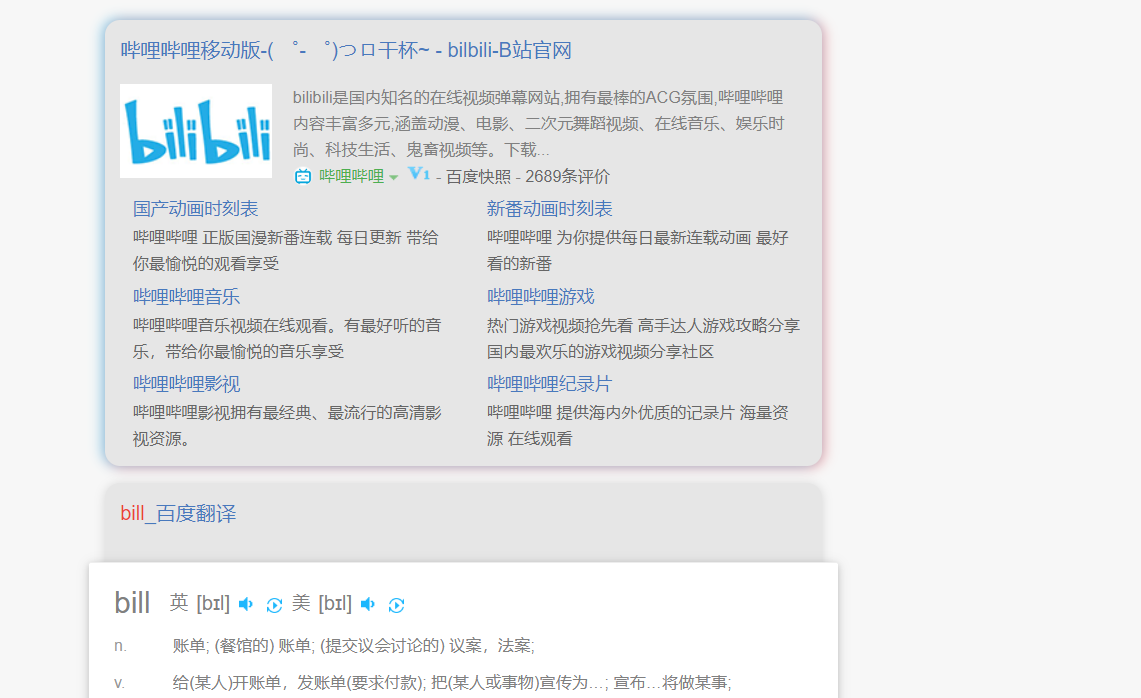Play the American pronunciation speaker icon
This screenshot has height=698, width=1141.
[x=368, y=604]
